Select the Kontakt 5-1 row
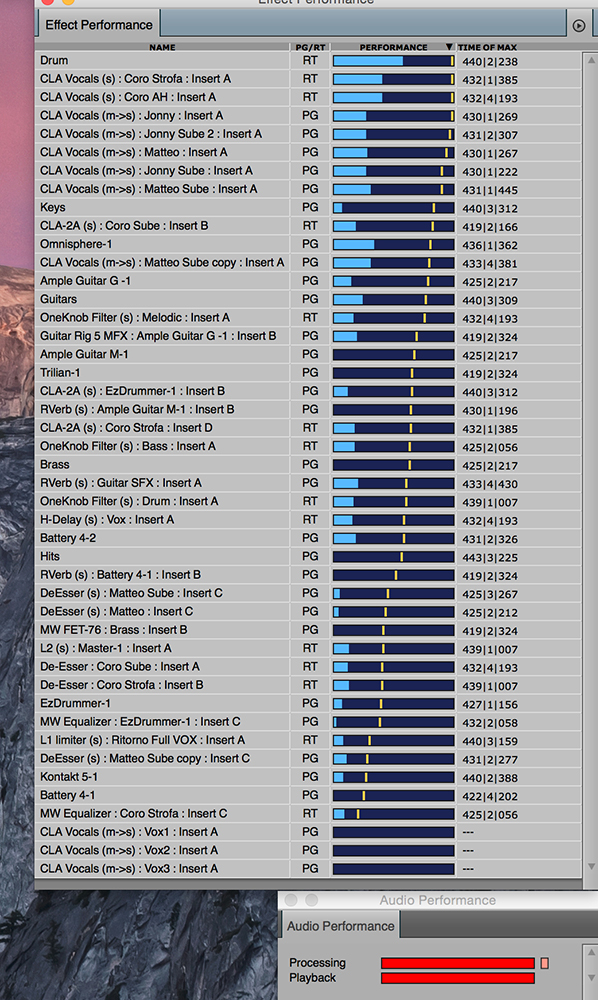598x1000 pixels. (x=69, y=777)
